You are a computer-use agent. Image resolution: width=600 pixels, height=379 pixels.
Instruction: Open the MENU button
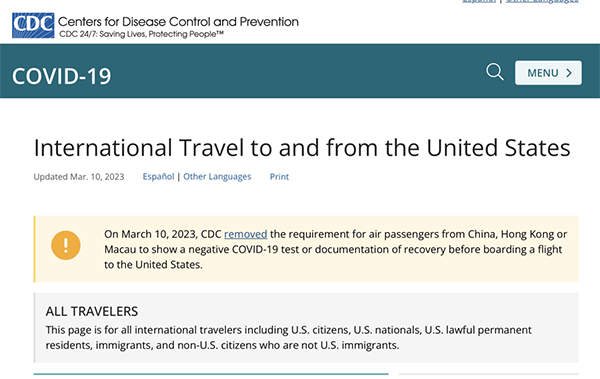pos(548,73)
